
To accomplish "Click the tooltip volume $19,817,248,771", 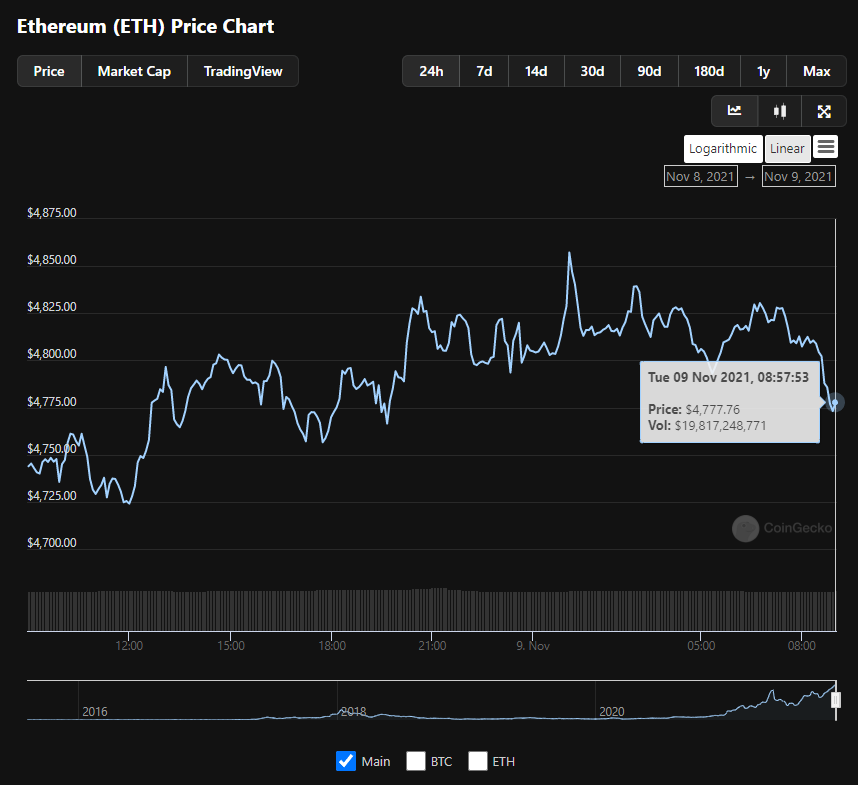I will 720,426.
